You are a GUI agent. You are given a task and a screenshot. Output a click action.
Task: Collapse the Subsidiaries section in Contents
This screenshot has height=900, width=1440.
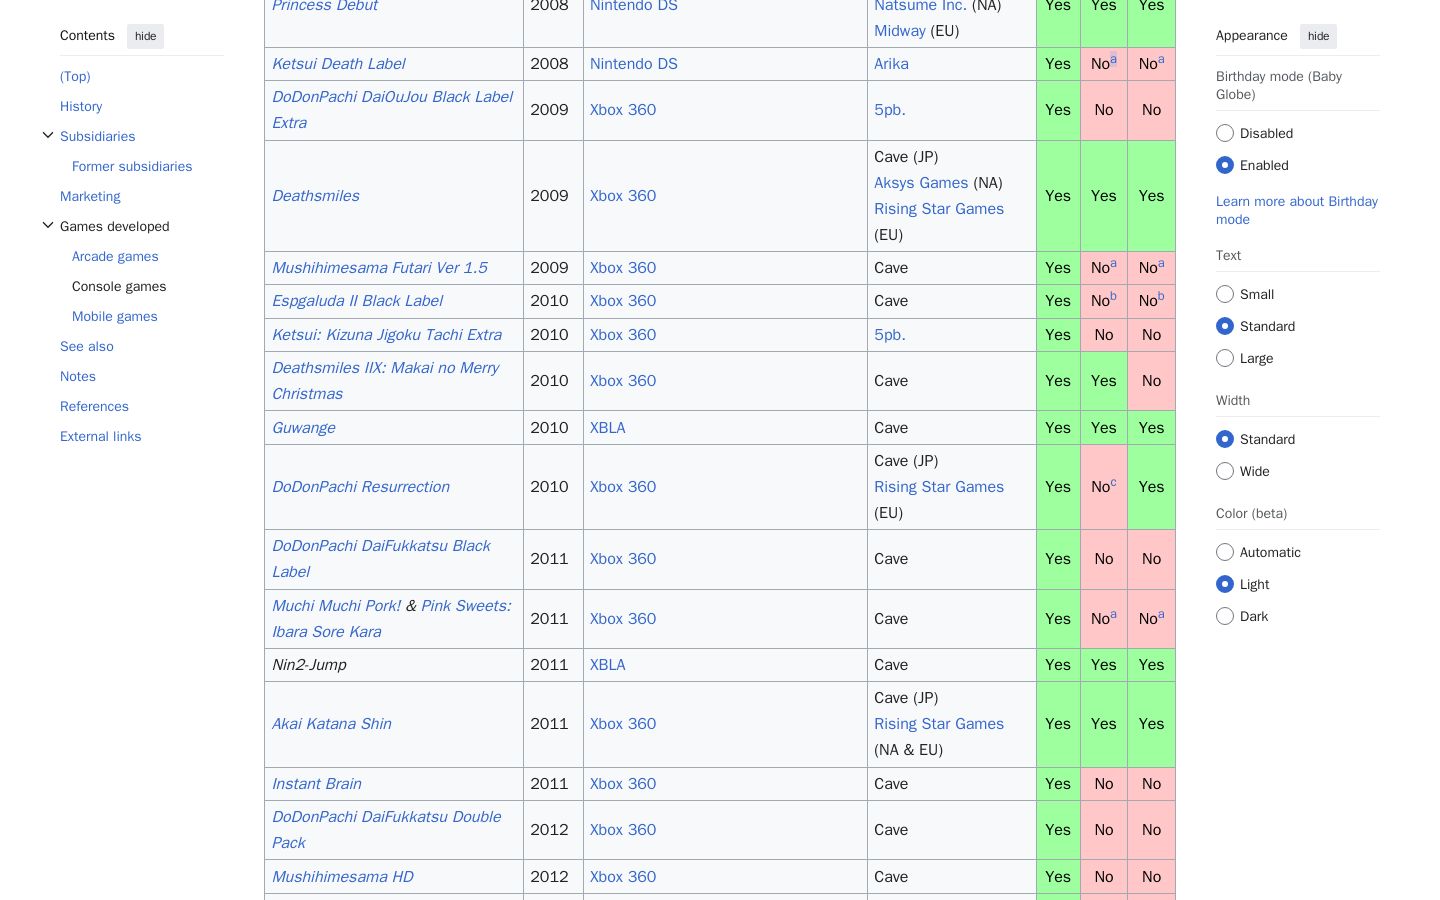tap(48, 136)
